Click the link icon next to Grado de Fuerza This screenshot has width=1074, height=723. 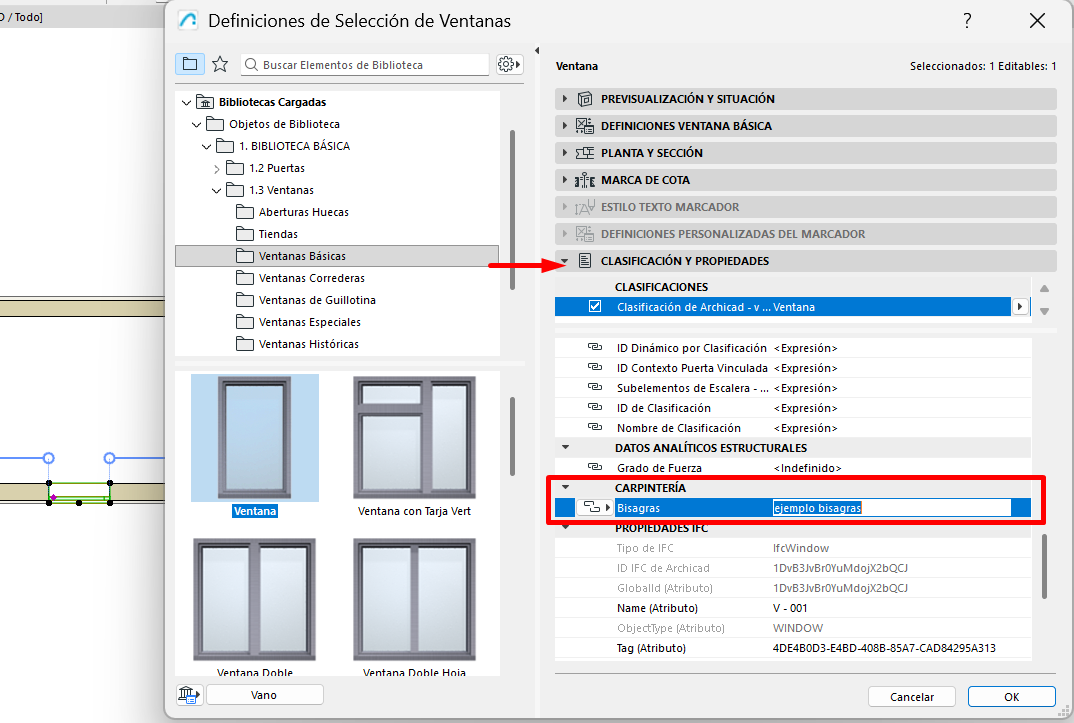click(x=595, y=468)
